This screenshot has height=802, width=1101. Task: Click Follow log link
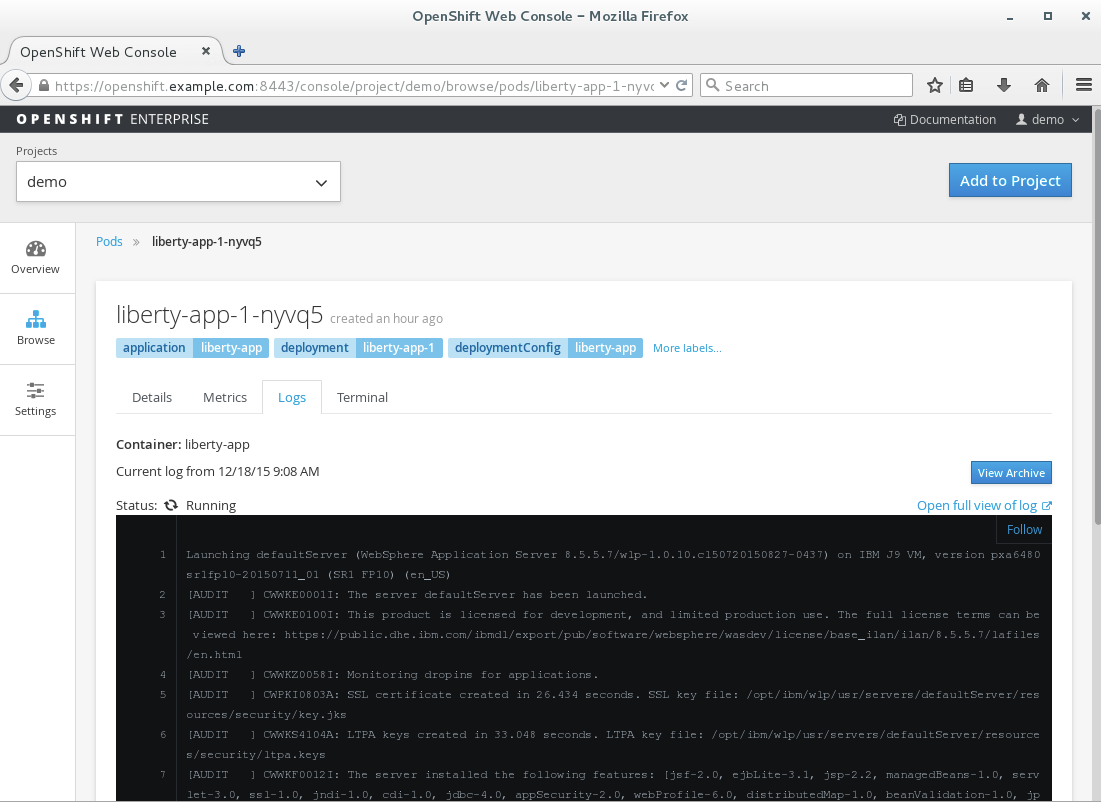(1024, 530)
